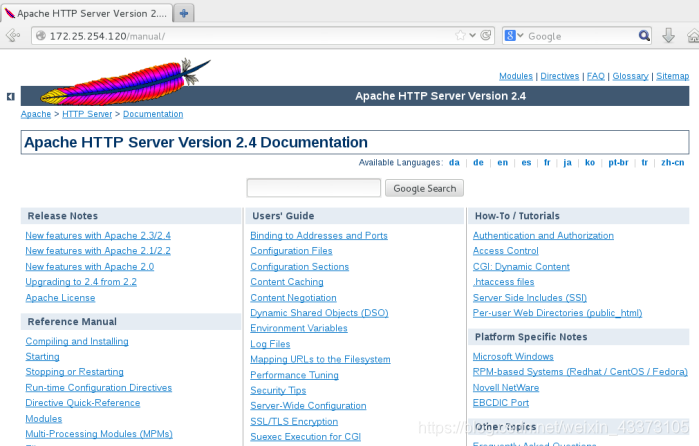Select the es language link
This screenshot has width=699, height=446.
click(x=526, y=162)
